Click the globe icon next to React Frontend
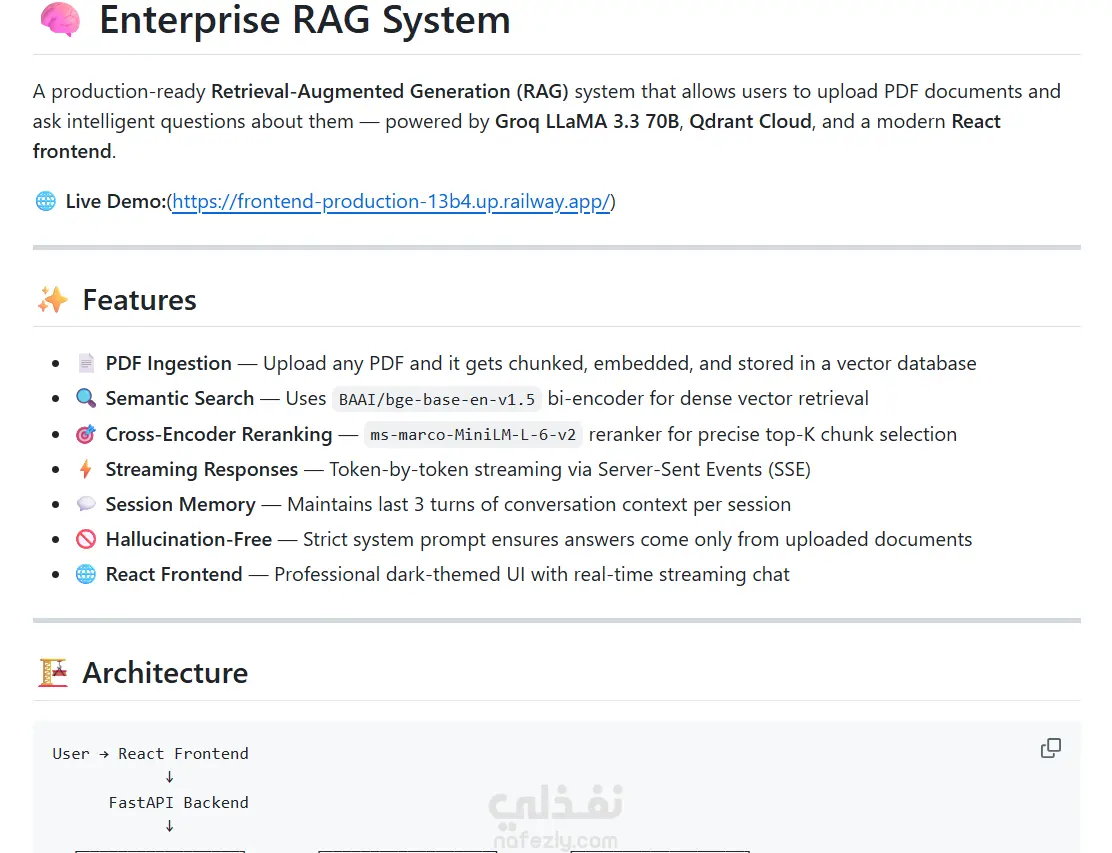The width and height of the screenshot is (1112, 853). click(86, 574)
